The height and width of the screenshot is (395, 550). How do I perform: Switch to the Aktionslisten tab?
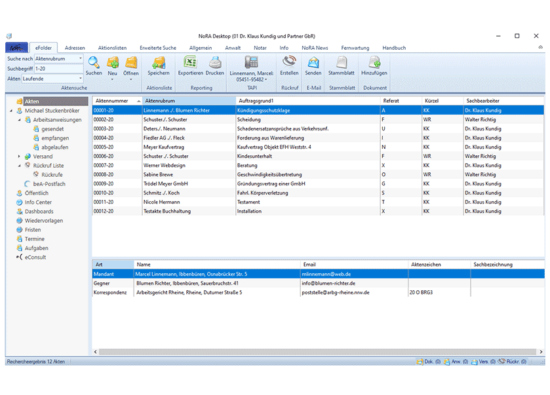click(x=112, y=48)
